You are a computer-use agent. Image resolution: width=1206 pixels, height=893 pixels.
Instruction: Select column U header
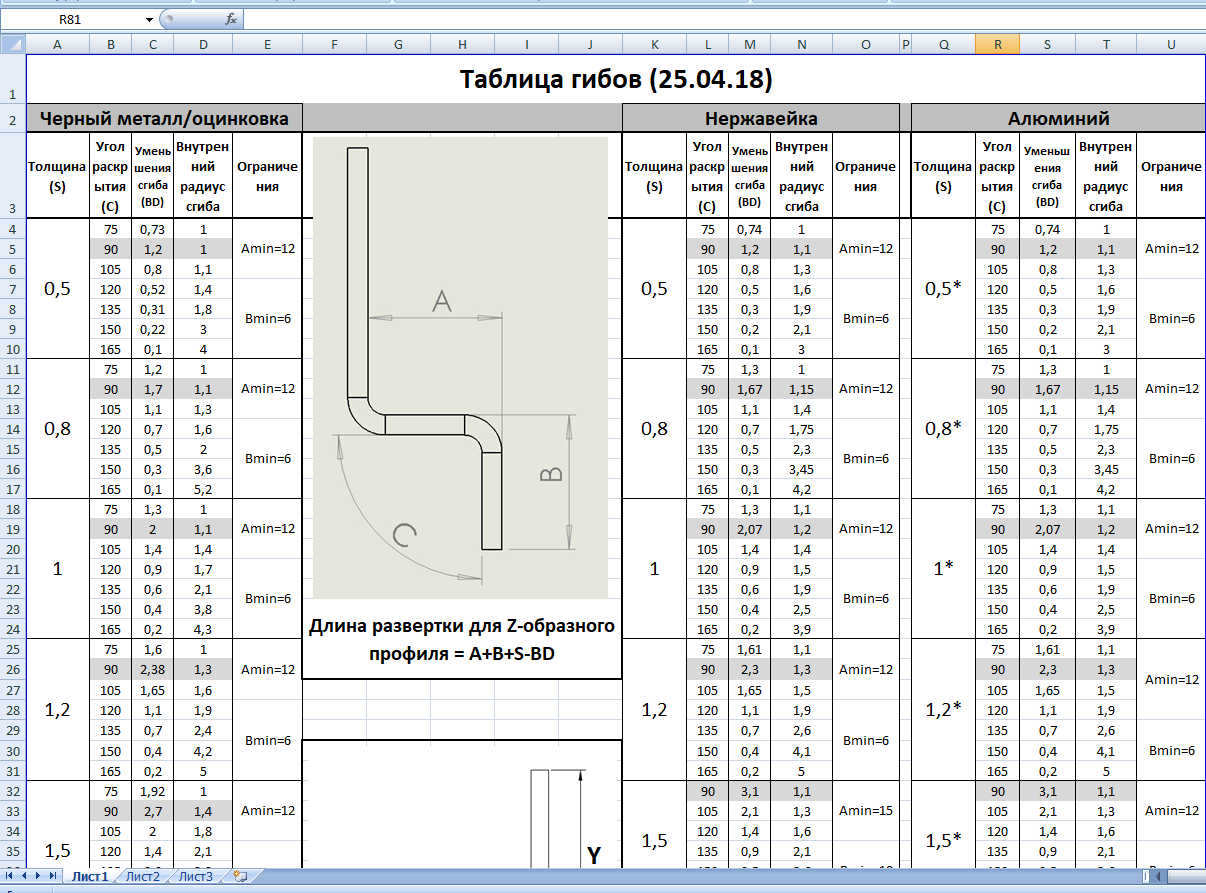tap(1170, 44)
